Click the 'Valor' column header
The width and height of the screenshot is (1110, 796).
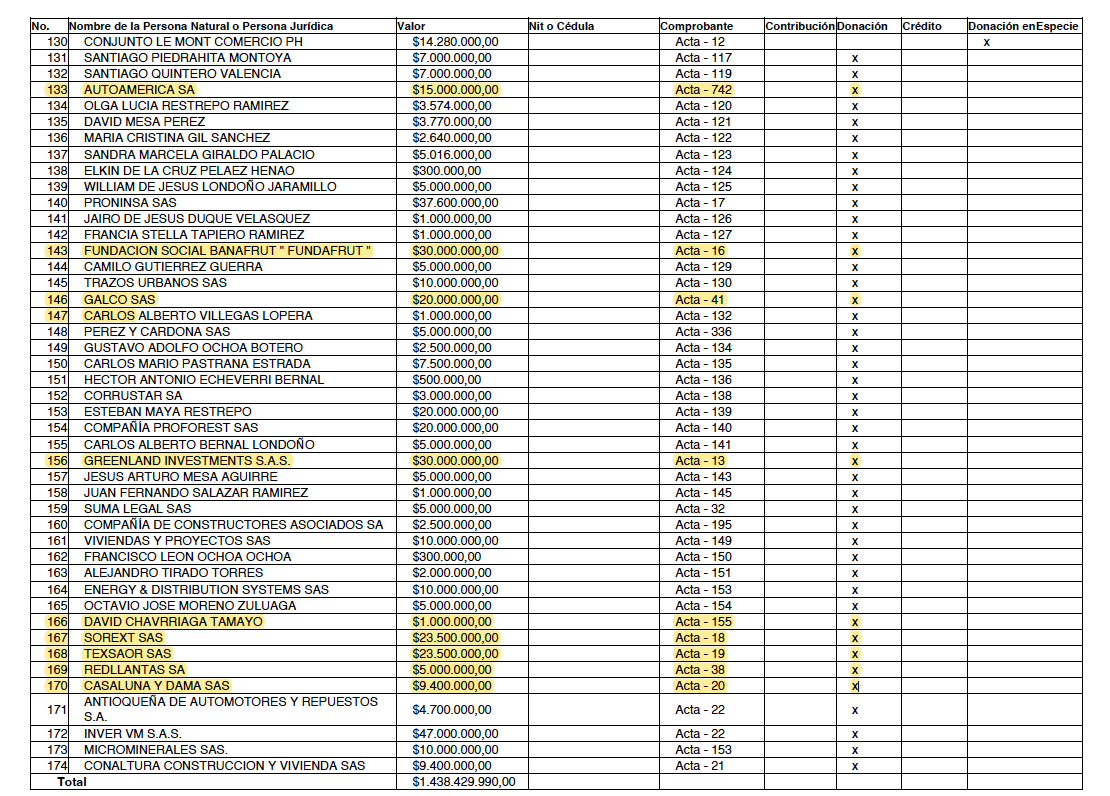coord(411,26)
